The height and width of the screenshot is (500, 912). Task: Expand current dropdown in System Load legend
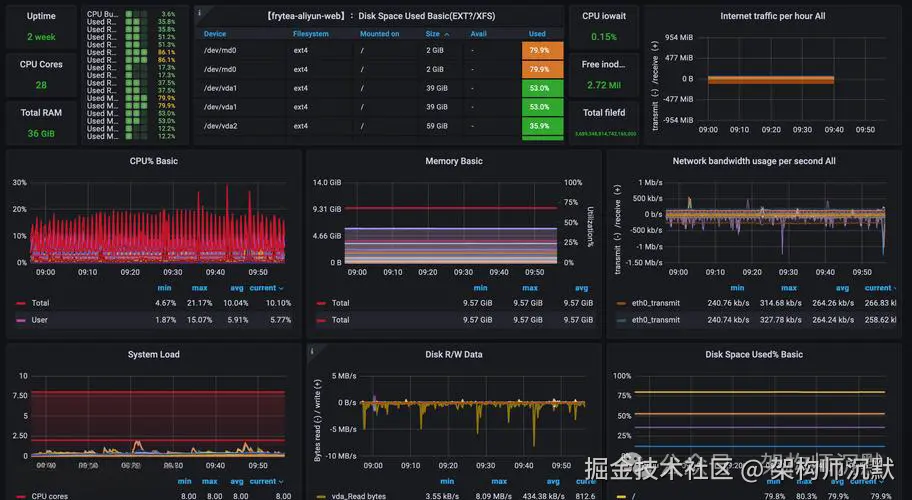click(266, 481)
